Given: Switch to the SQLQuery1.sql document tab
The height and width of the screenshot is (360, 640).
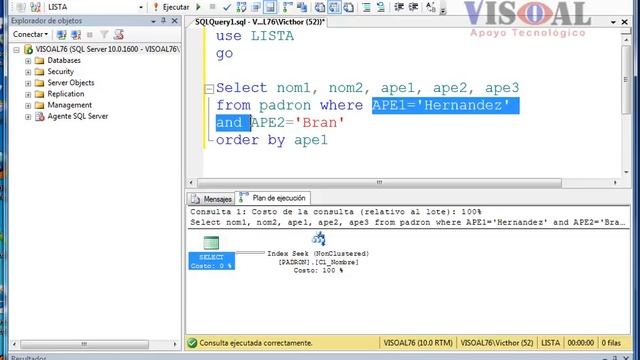Looking at the screenshot, I should [260, 22].
